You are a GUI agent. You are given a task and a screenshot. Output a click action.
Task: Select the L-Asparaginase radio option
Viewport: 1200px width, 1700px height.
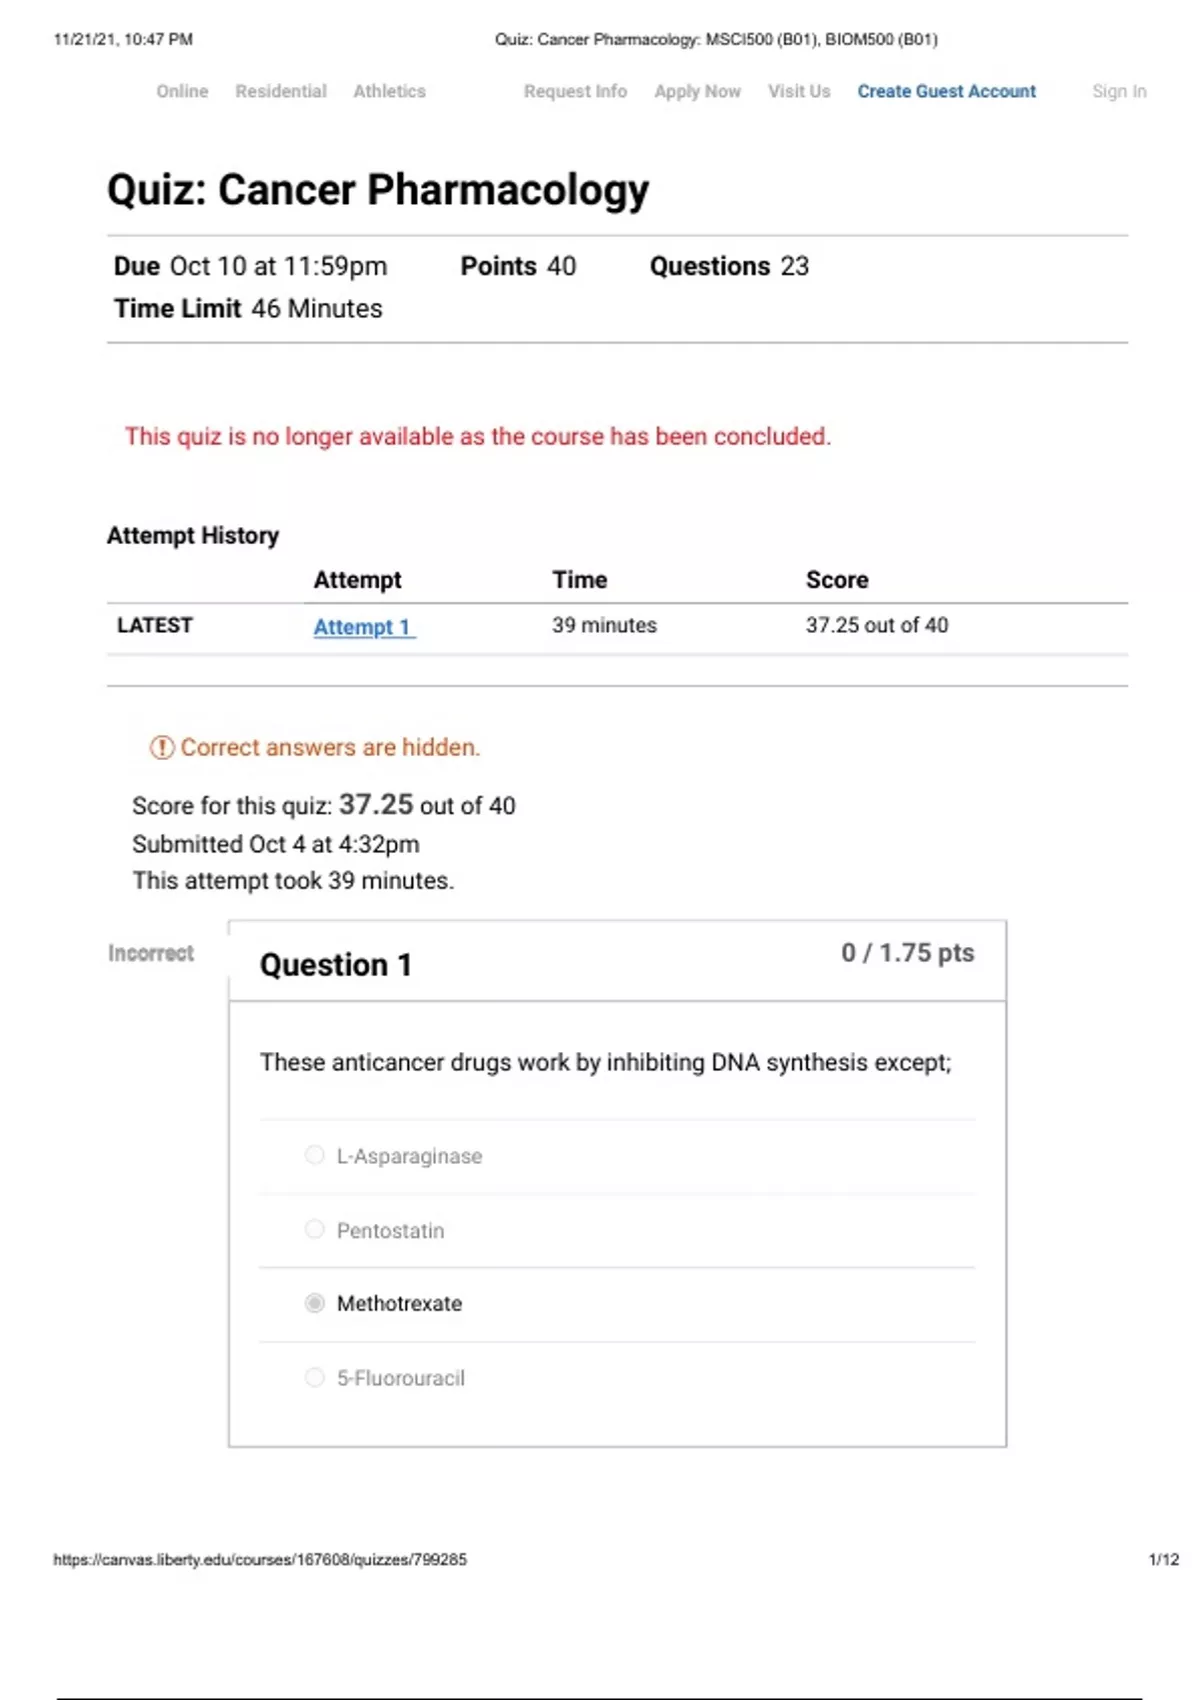pyautogui.click(x=315, y=1155)
